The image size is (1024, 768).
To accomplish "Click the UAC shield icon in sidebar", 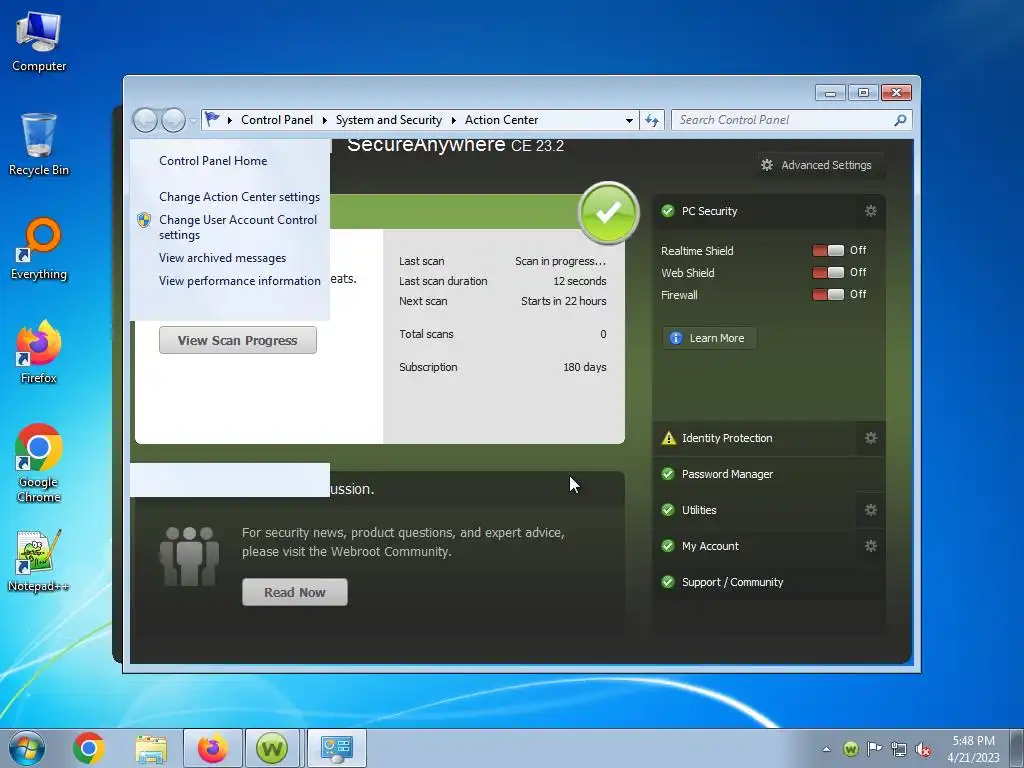I will point(144,220).
